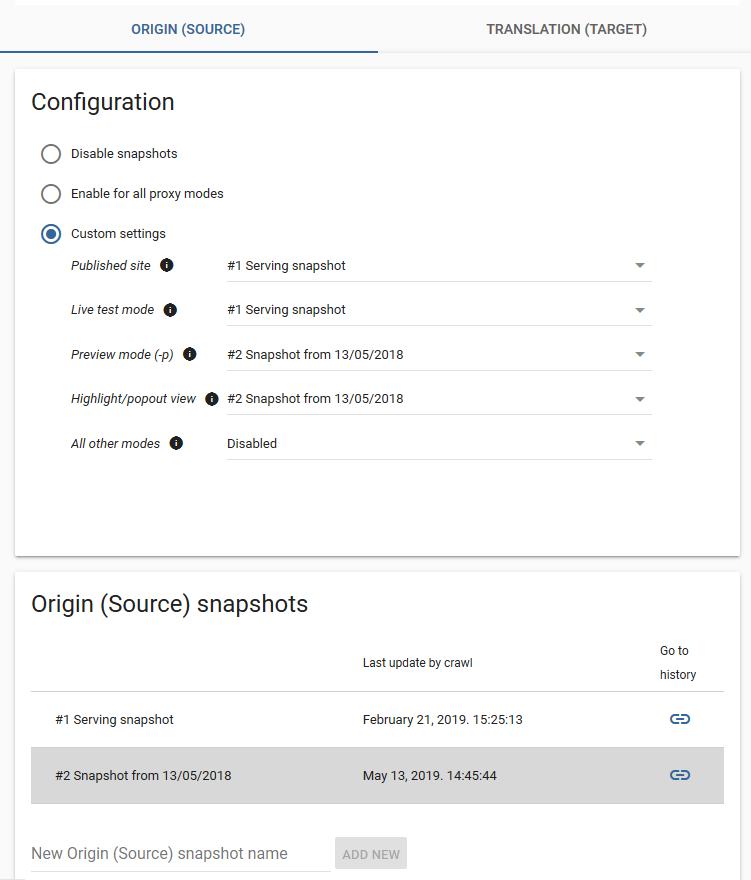Click the Preview mode (-p) label

(x=122, y=355)
